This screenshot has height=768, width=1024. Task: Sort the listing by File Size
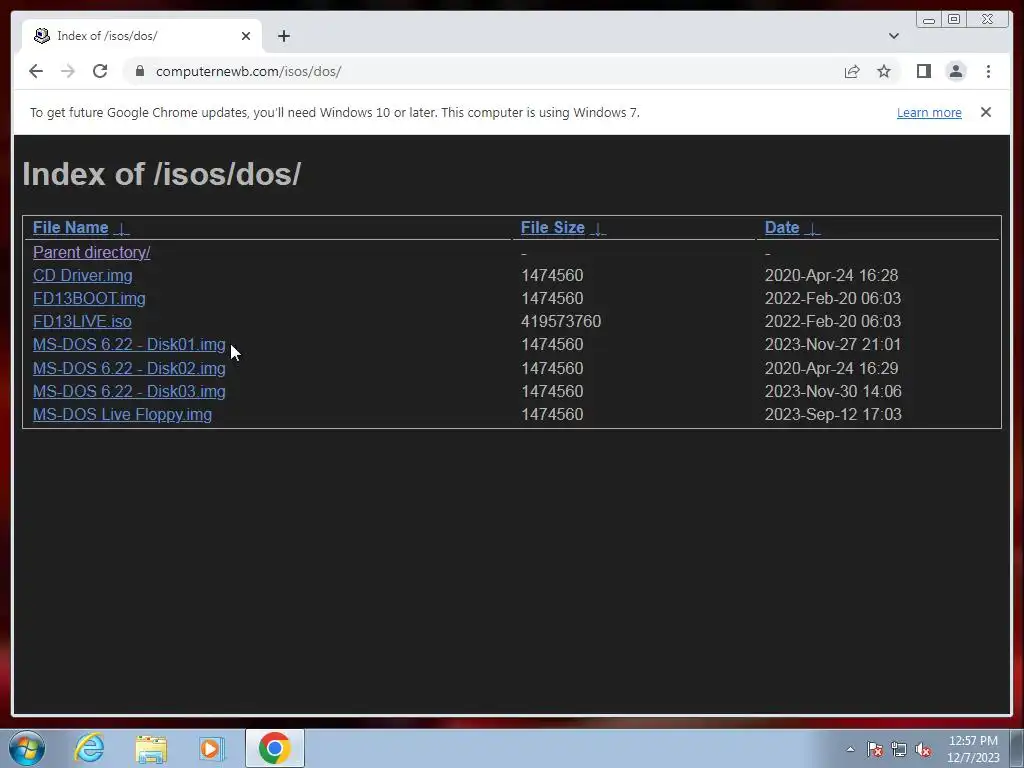(x=552, y=227)
